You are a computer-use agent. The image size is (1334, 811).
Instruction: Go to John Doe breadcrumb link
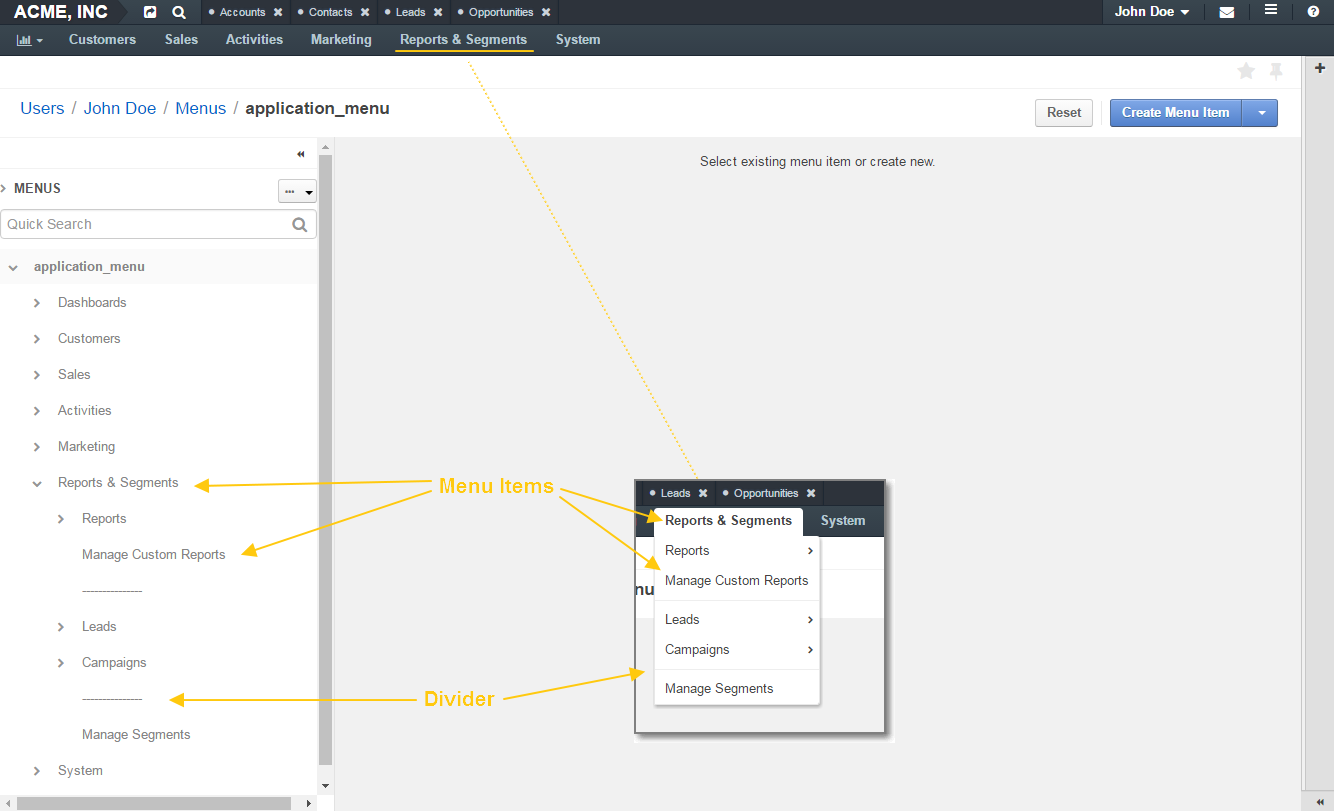point(120,109)
